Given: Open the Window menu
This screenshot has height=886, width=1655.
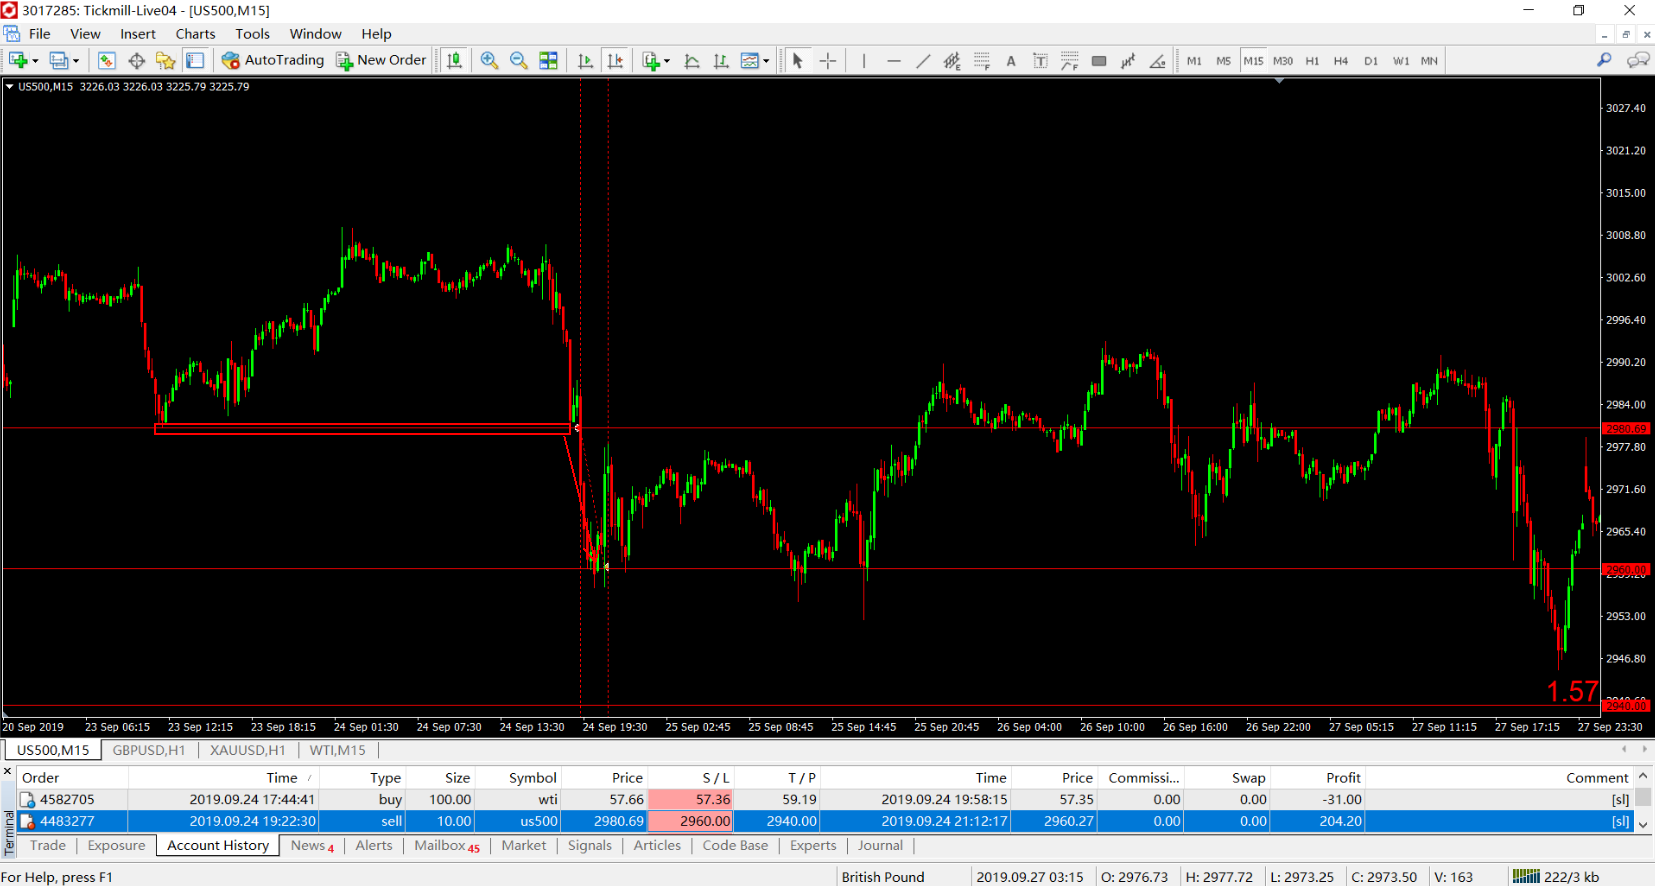Looking at the screenshot, I should (316, 34).
